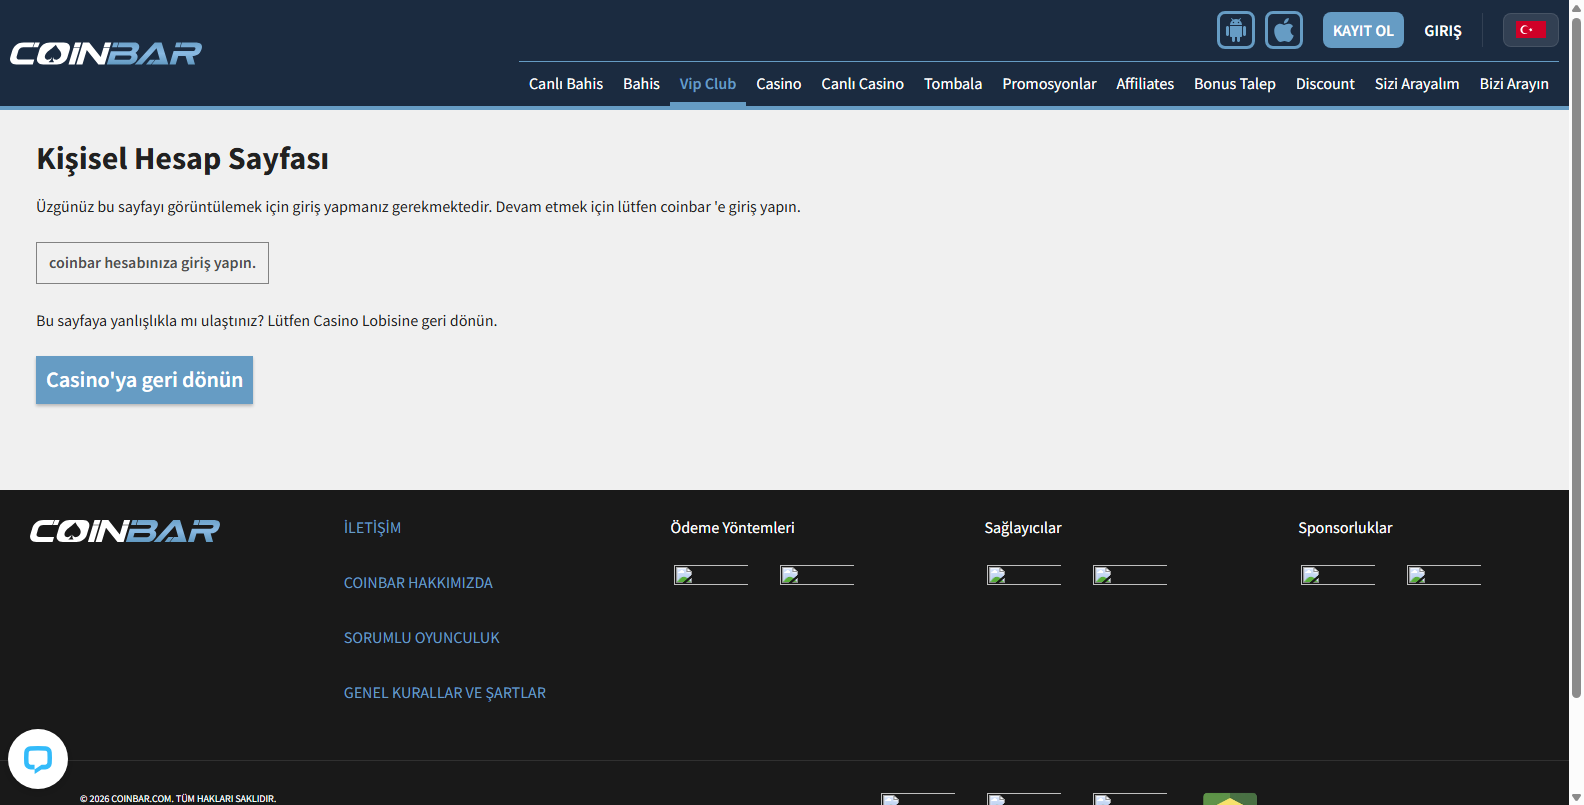The height and width of the screenshot is (805, 1584).
Task: Open the Promosyonlar menu item
Action: pos(1049,84)
